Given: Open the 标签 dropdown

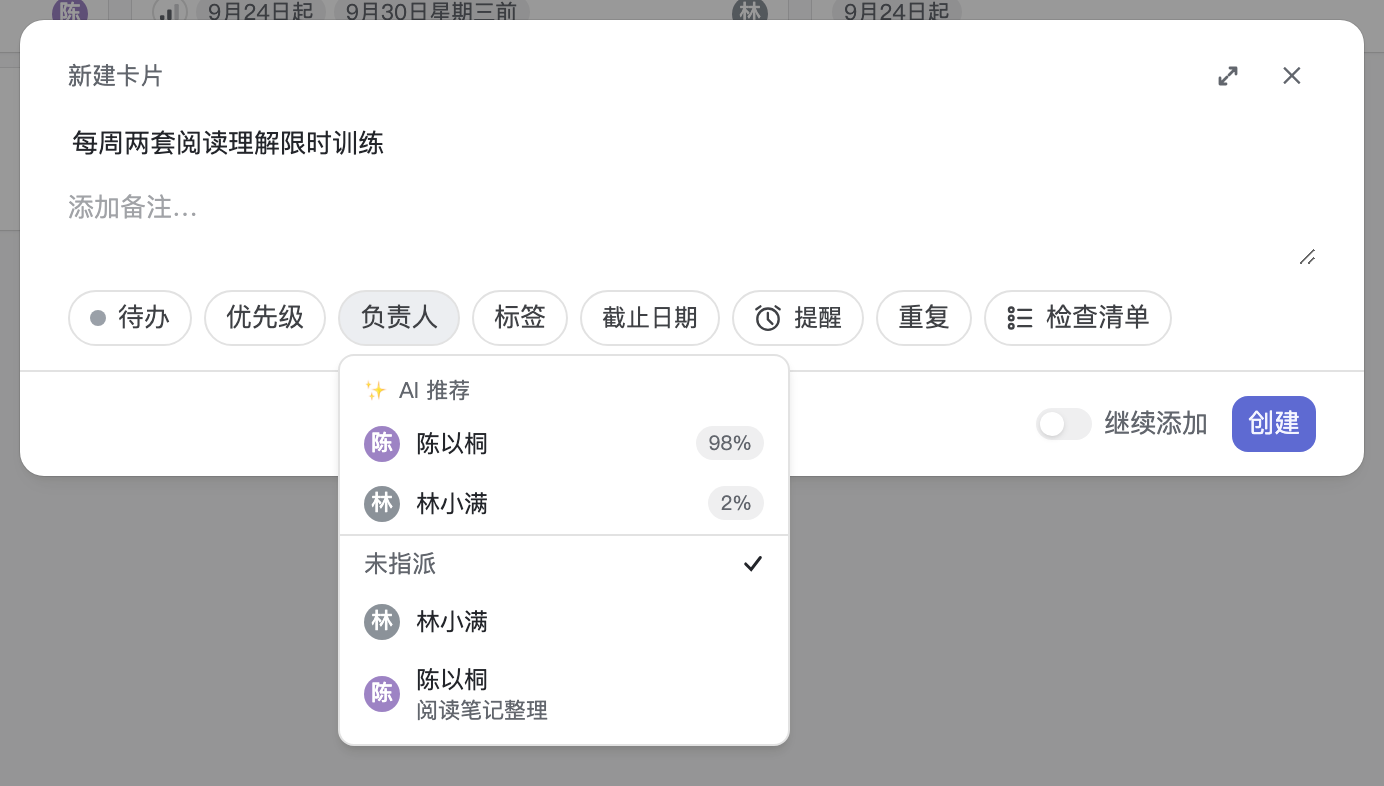Looking at the screenshot, I should [520, 318].
